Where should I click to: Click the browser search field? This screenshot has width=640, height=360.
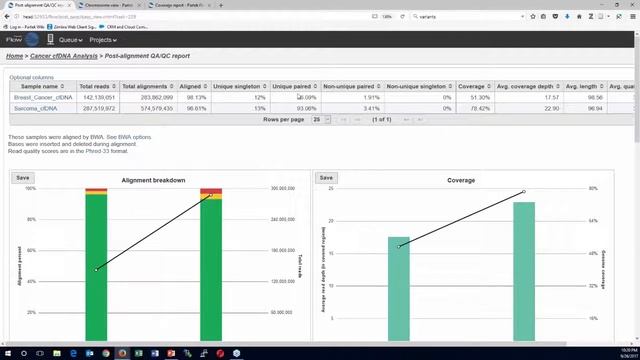[x=469, y=17]
